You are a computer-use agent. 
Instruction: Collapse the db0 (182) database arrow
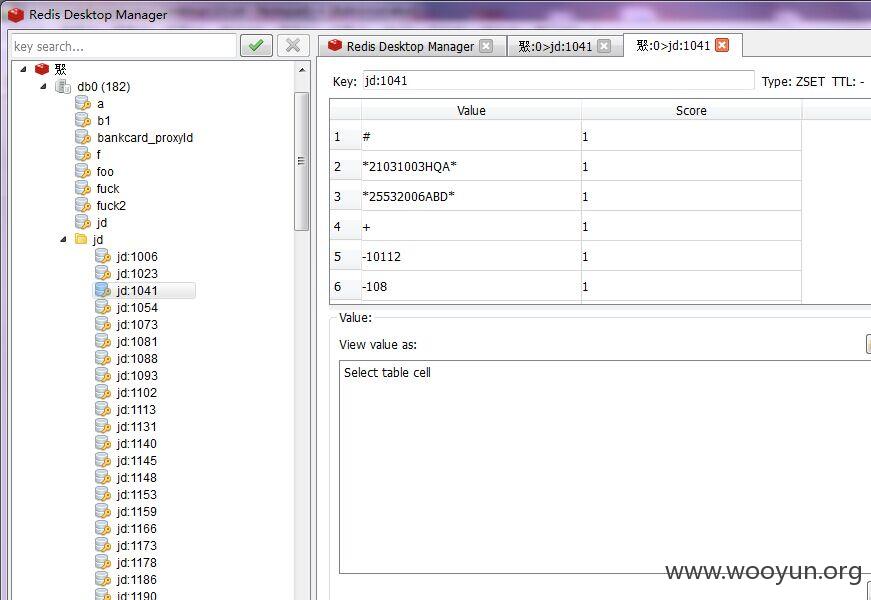43,87
